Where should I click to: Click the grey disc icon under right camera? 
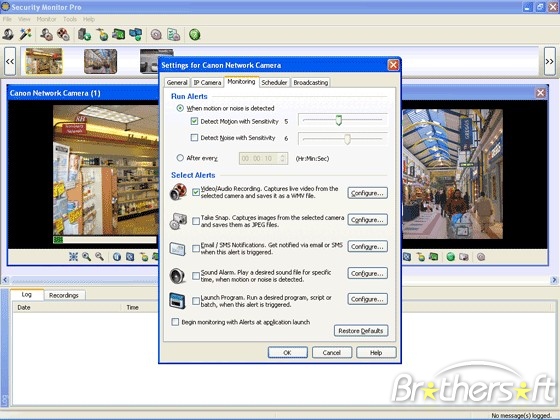pos(481,257)
